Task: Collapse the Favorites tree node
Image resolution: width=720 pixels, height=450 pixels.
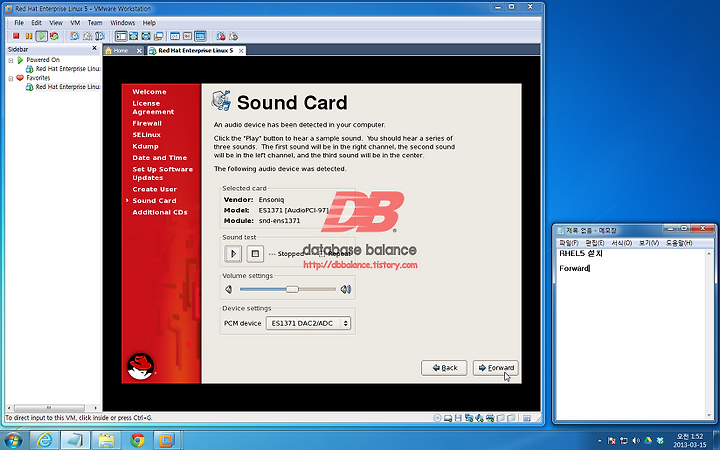Action: point(11,78)
